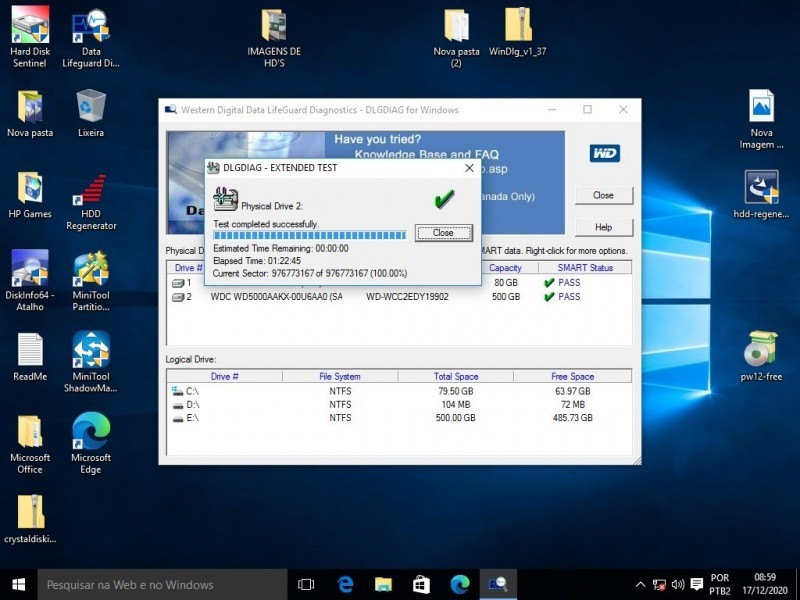800x600 pixels.
Task: Sort logical drives by Free Space column
Action: pyautogui.click(x=572, y=377)
